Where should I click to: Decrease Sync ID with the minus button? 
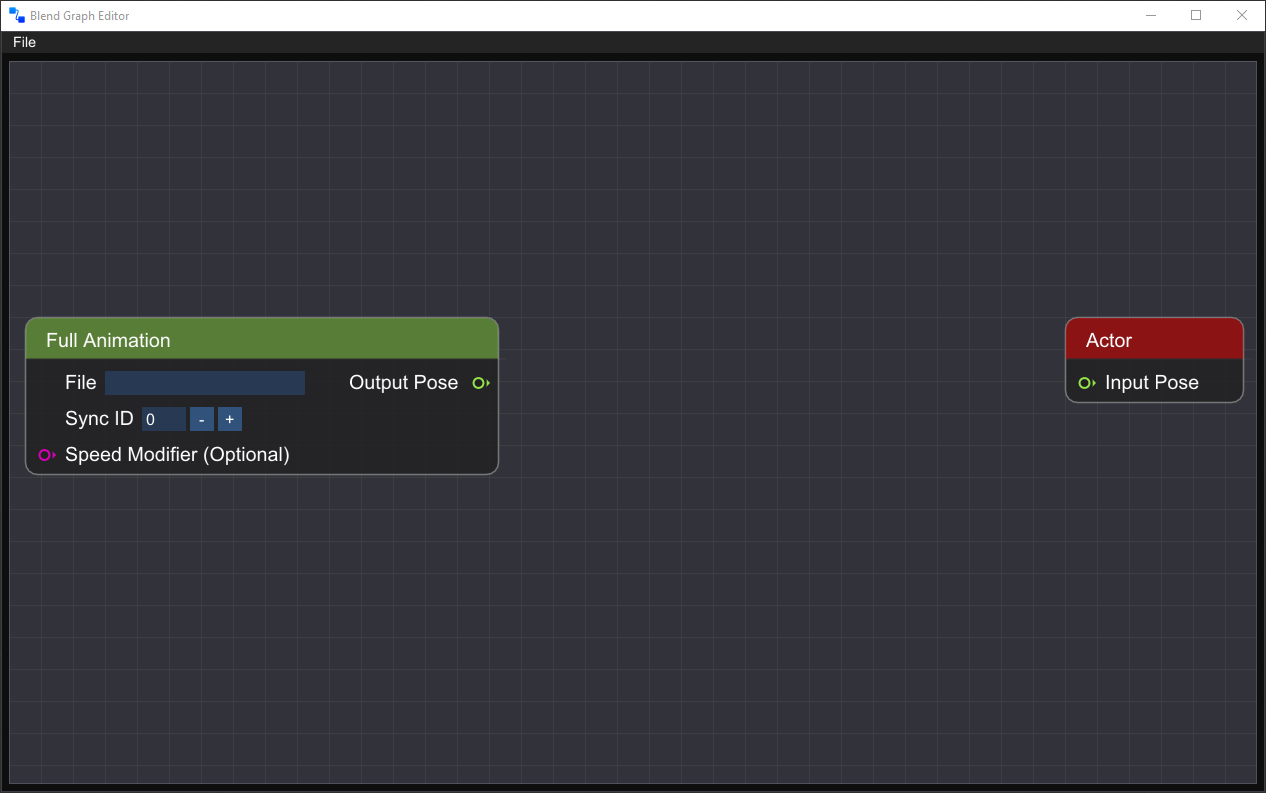click(202, 419)
